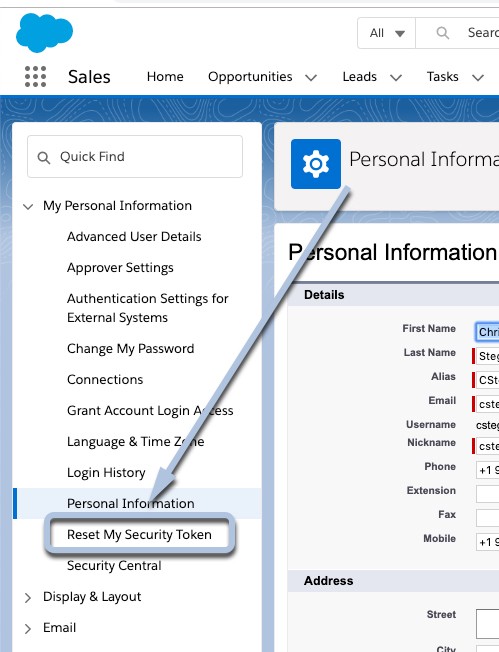Open the Leads tab dropdown arrow

(x=396, y=77)
